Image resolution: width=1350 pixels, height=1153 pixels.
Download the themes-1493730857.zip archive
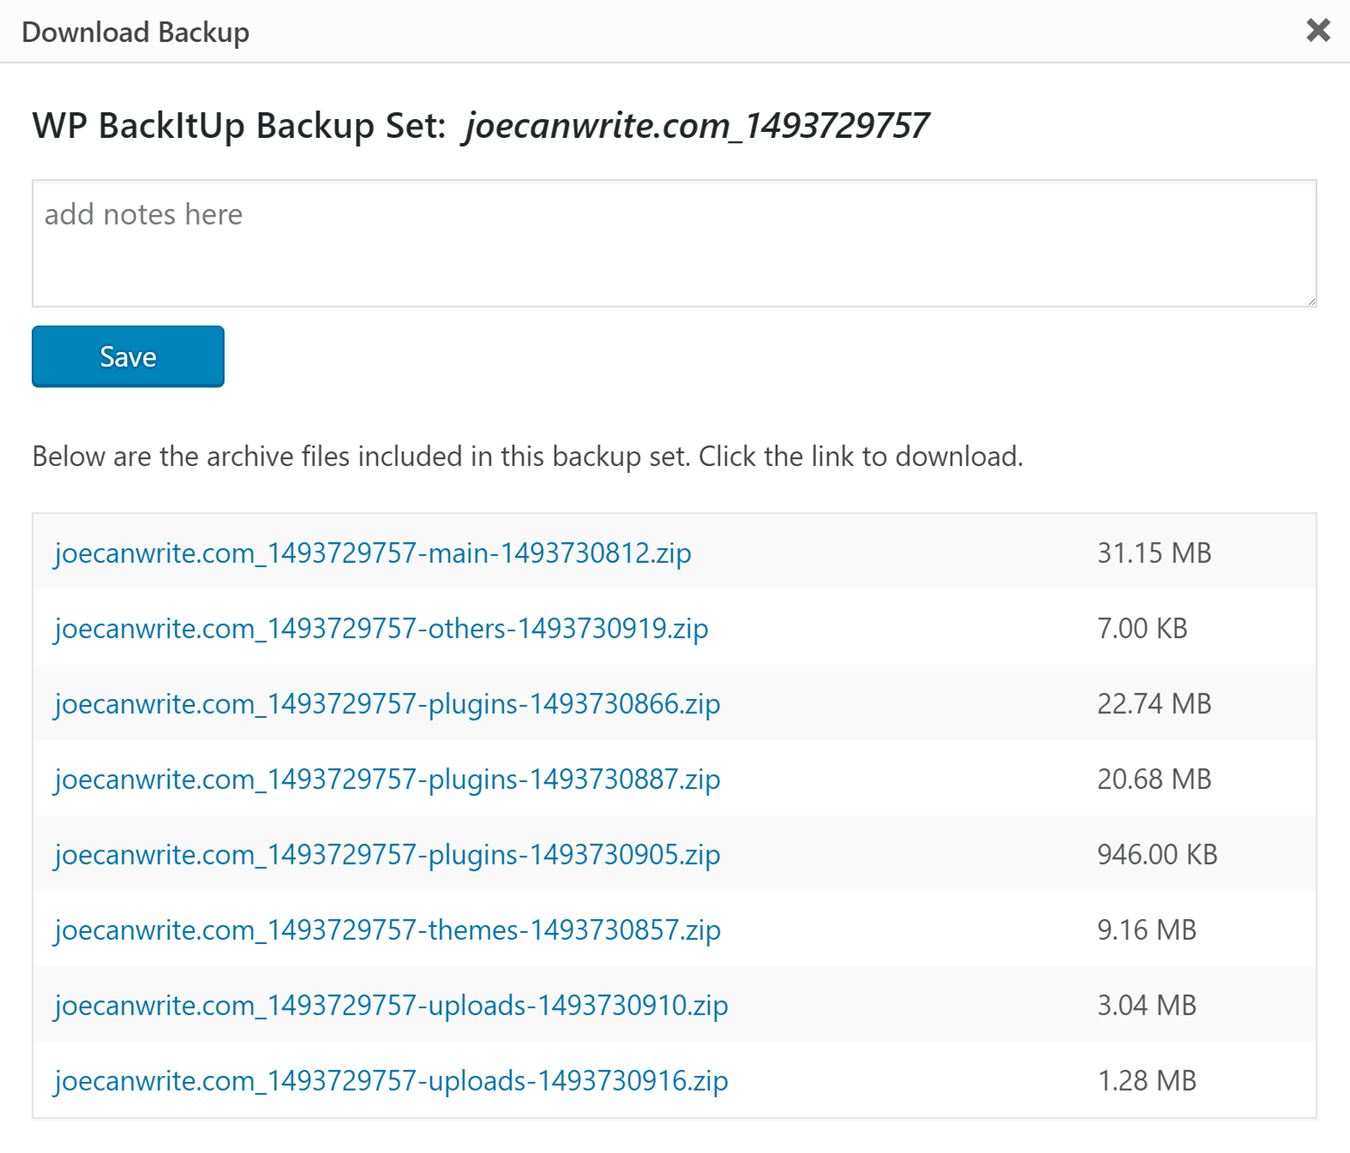(387, 930)
